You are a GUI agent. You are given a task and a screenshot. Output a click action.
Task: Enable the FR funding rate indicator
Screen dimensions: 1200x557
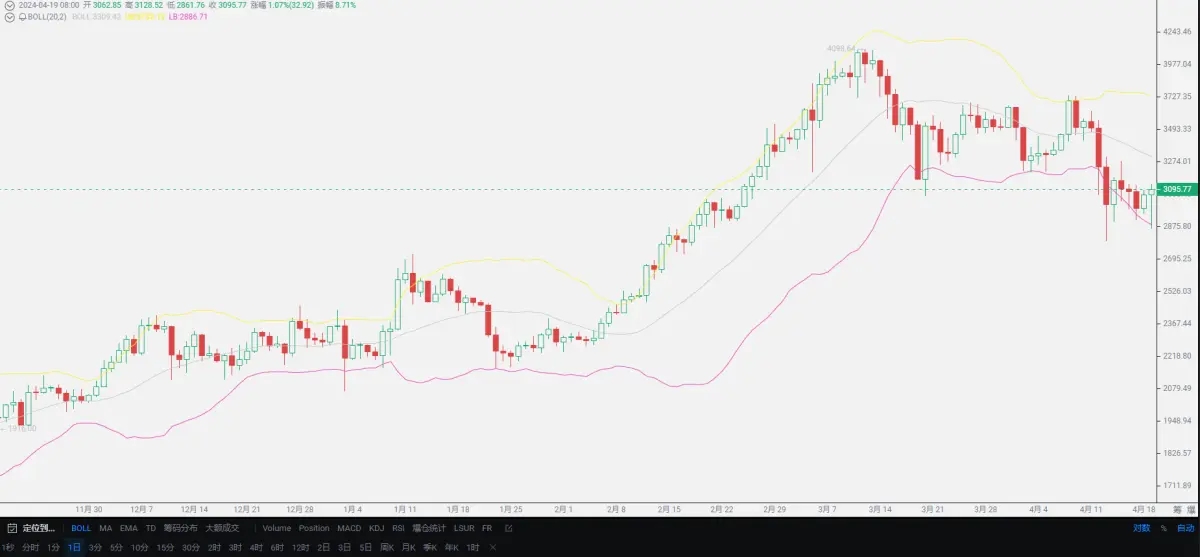click(x=487, y=528)
